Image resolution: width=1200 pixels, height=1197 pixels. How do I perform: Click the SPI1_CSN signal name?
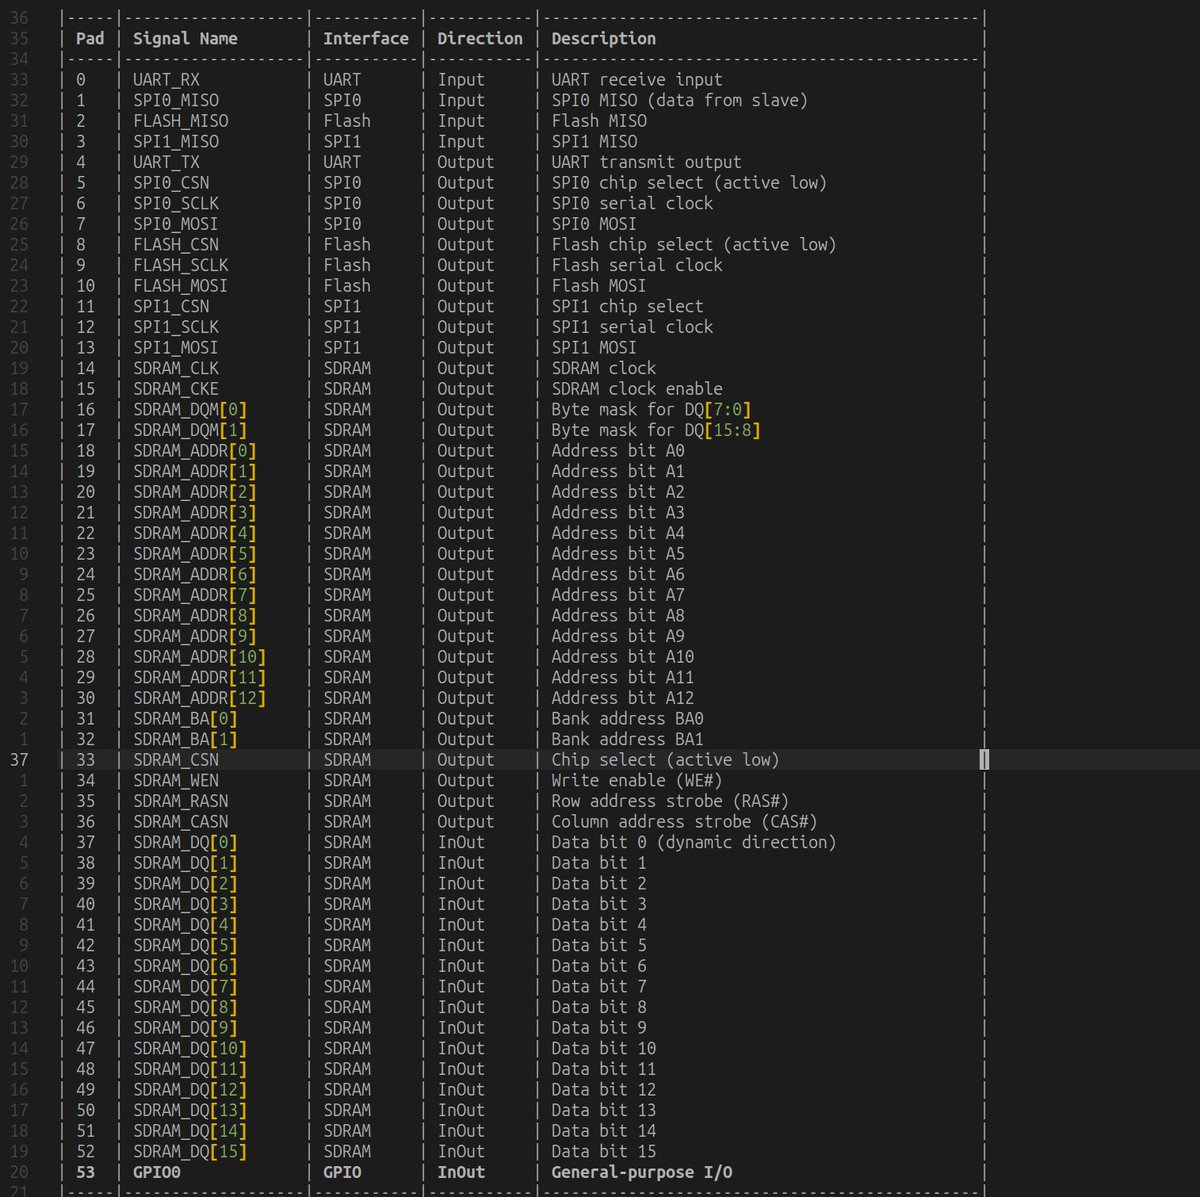(171, 306)
